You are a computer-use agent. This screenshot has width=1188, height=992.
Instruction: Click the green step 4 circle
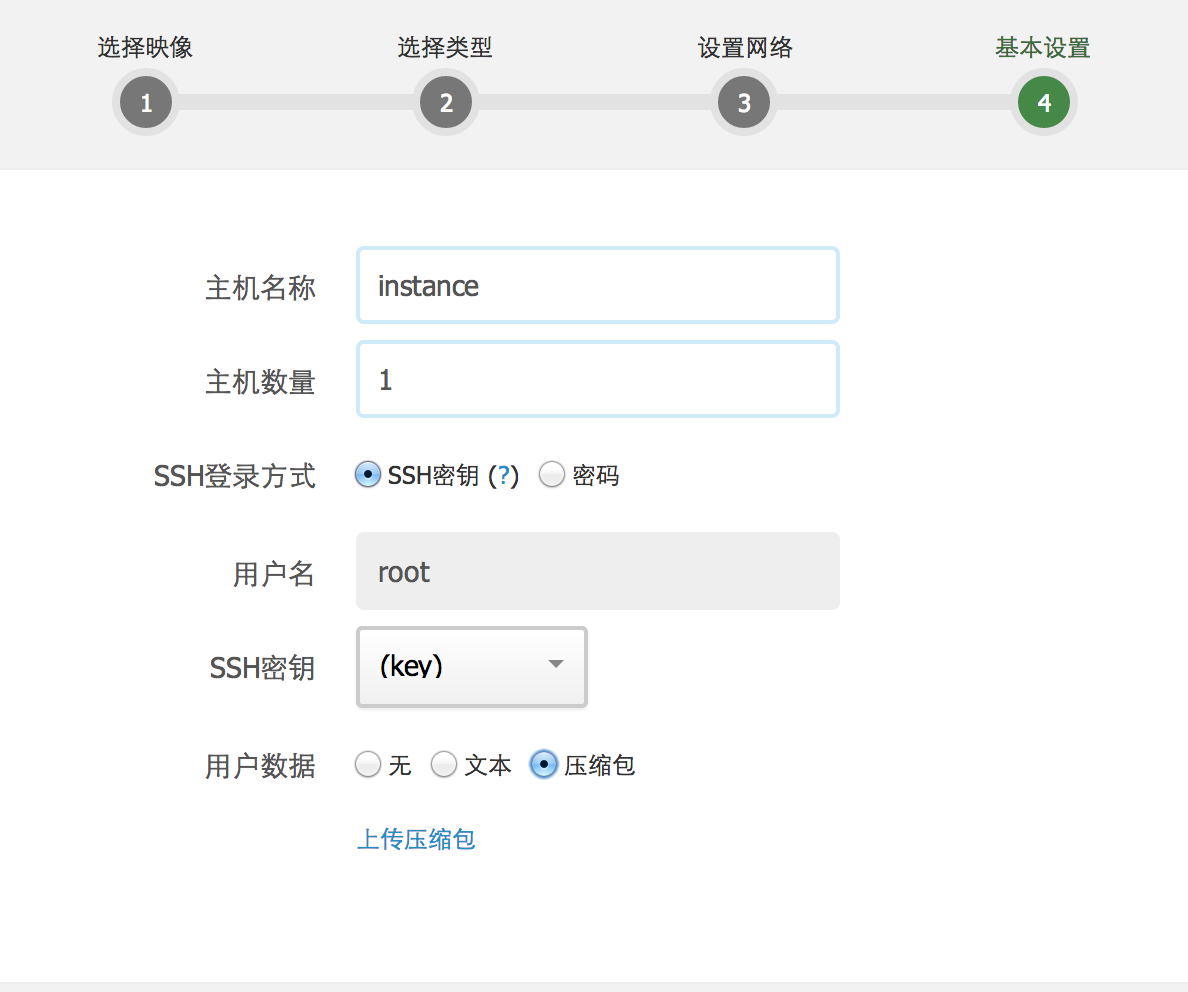(x=1043, y=102)
